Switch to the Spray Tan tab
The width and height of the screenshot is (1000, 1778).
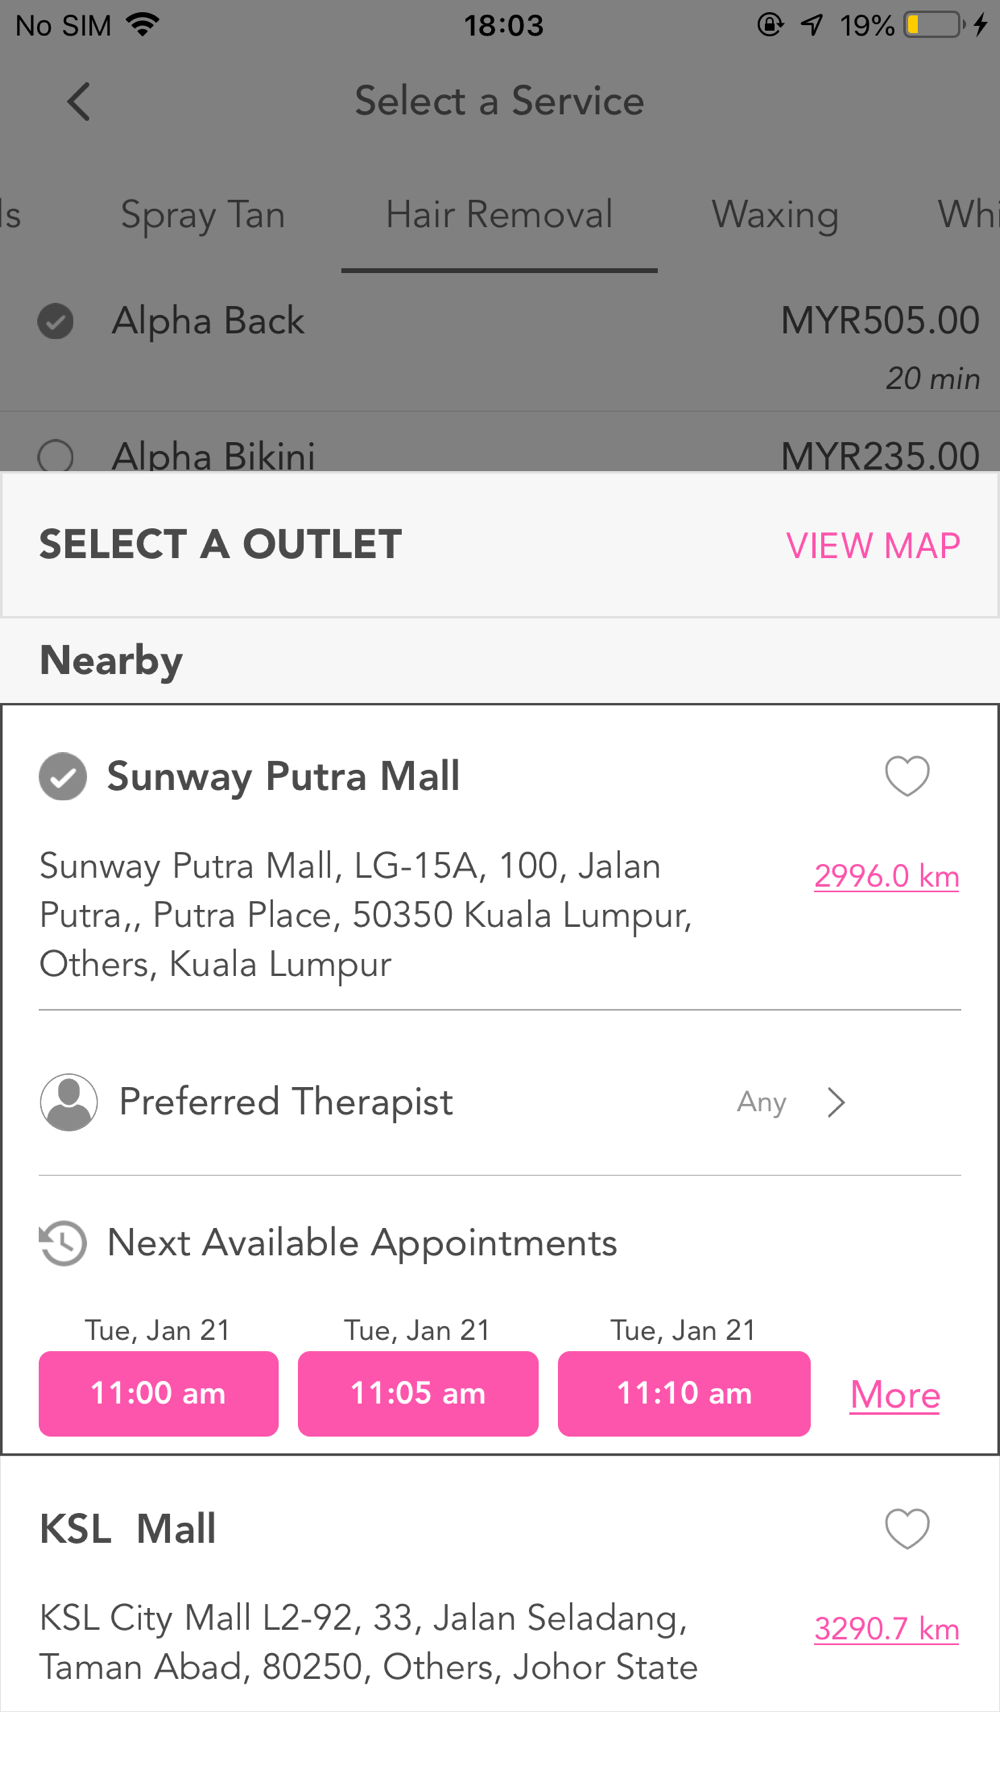(x=203, y=215)
